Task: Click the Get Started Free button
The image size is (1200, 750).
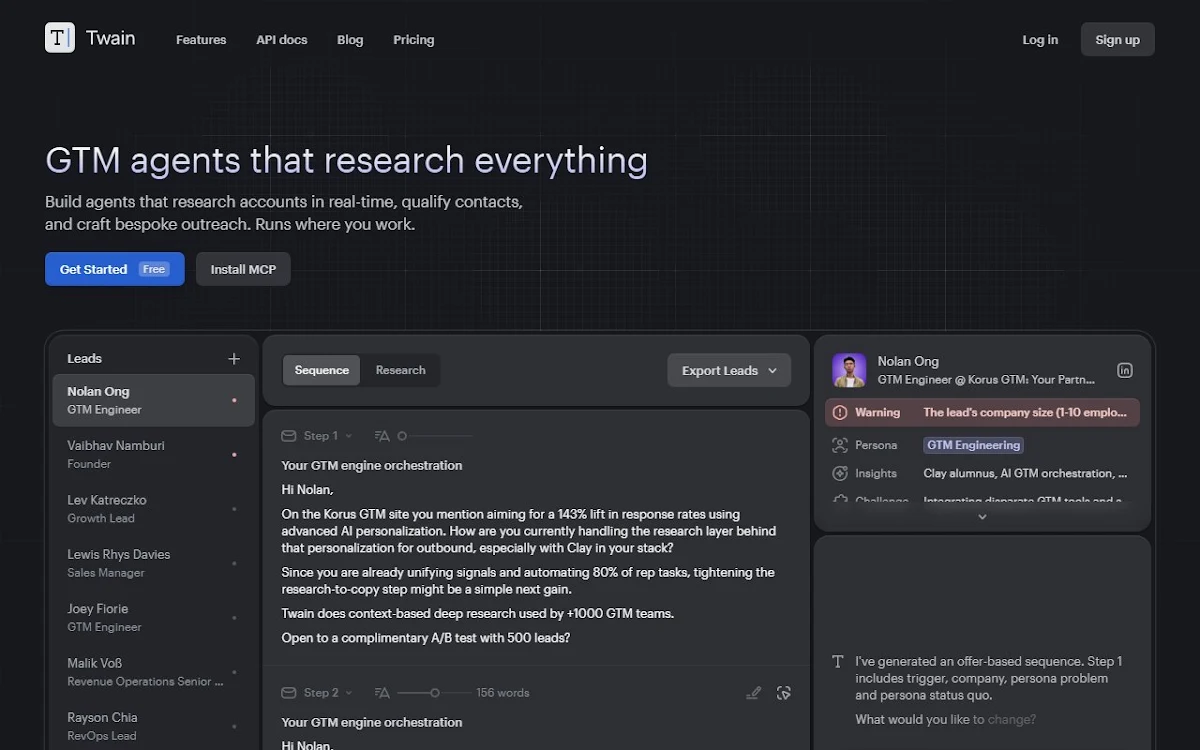Action: point(115,269)
